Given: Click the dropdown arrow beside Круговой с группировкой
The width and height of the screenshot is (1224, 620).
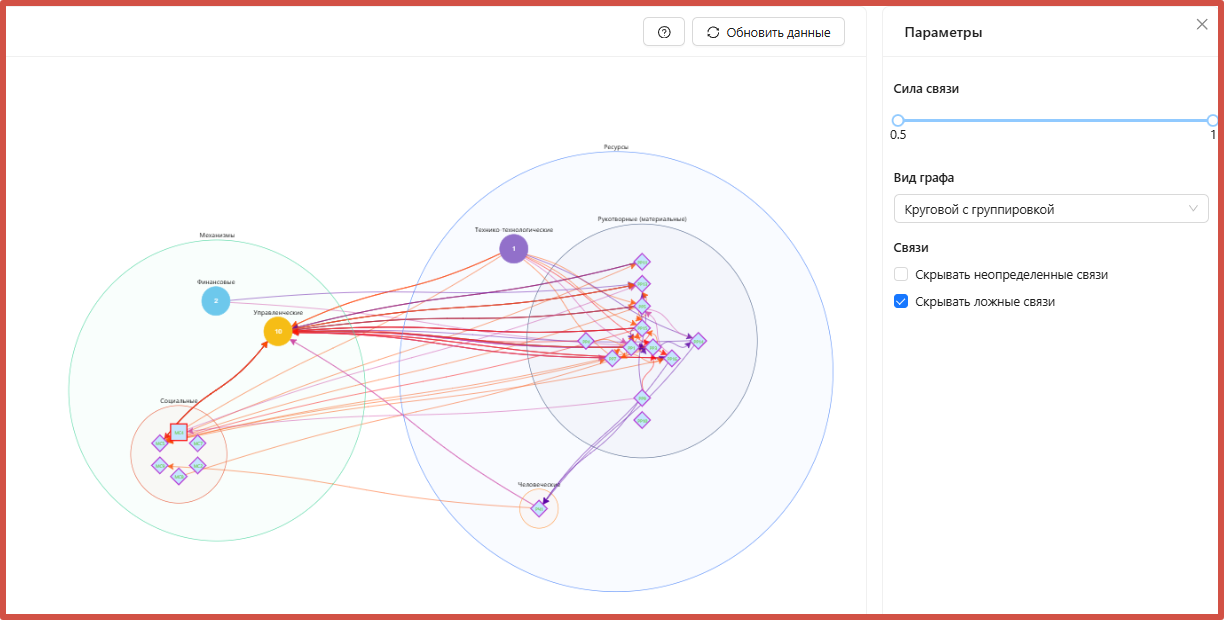Looking at the screenshot, I should 1193,209.
